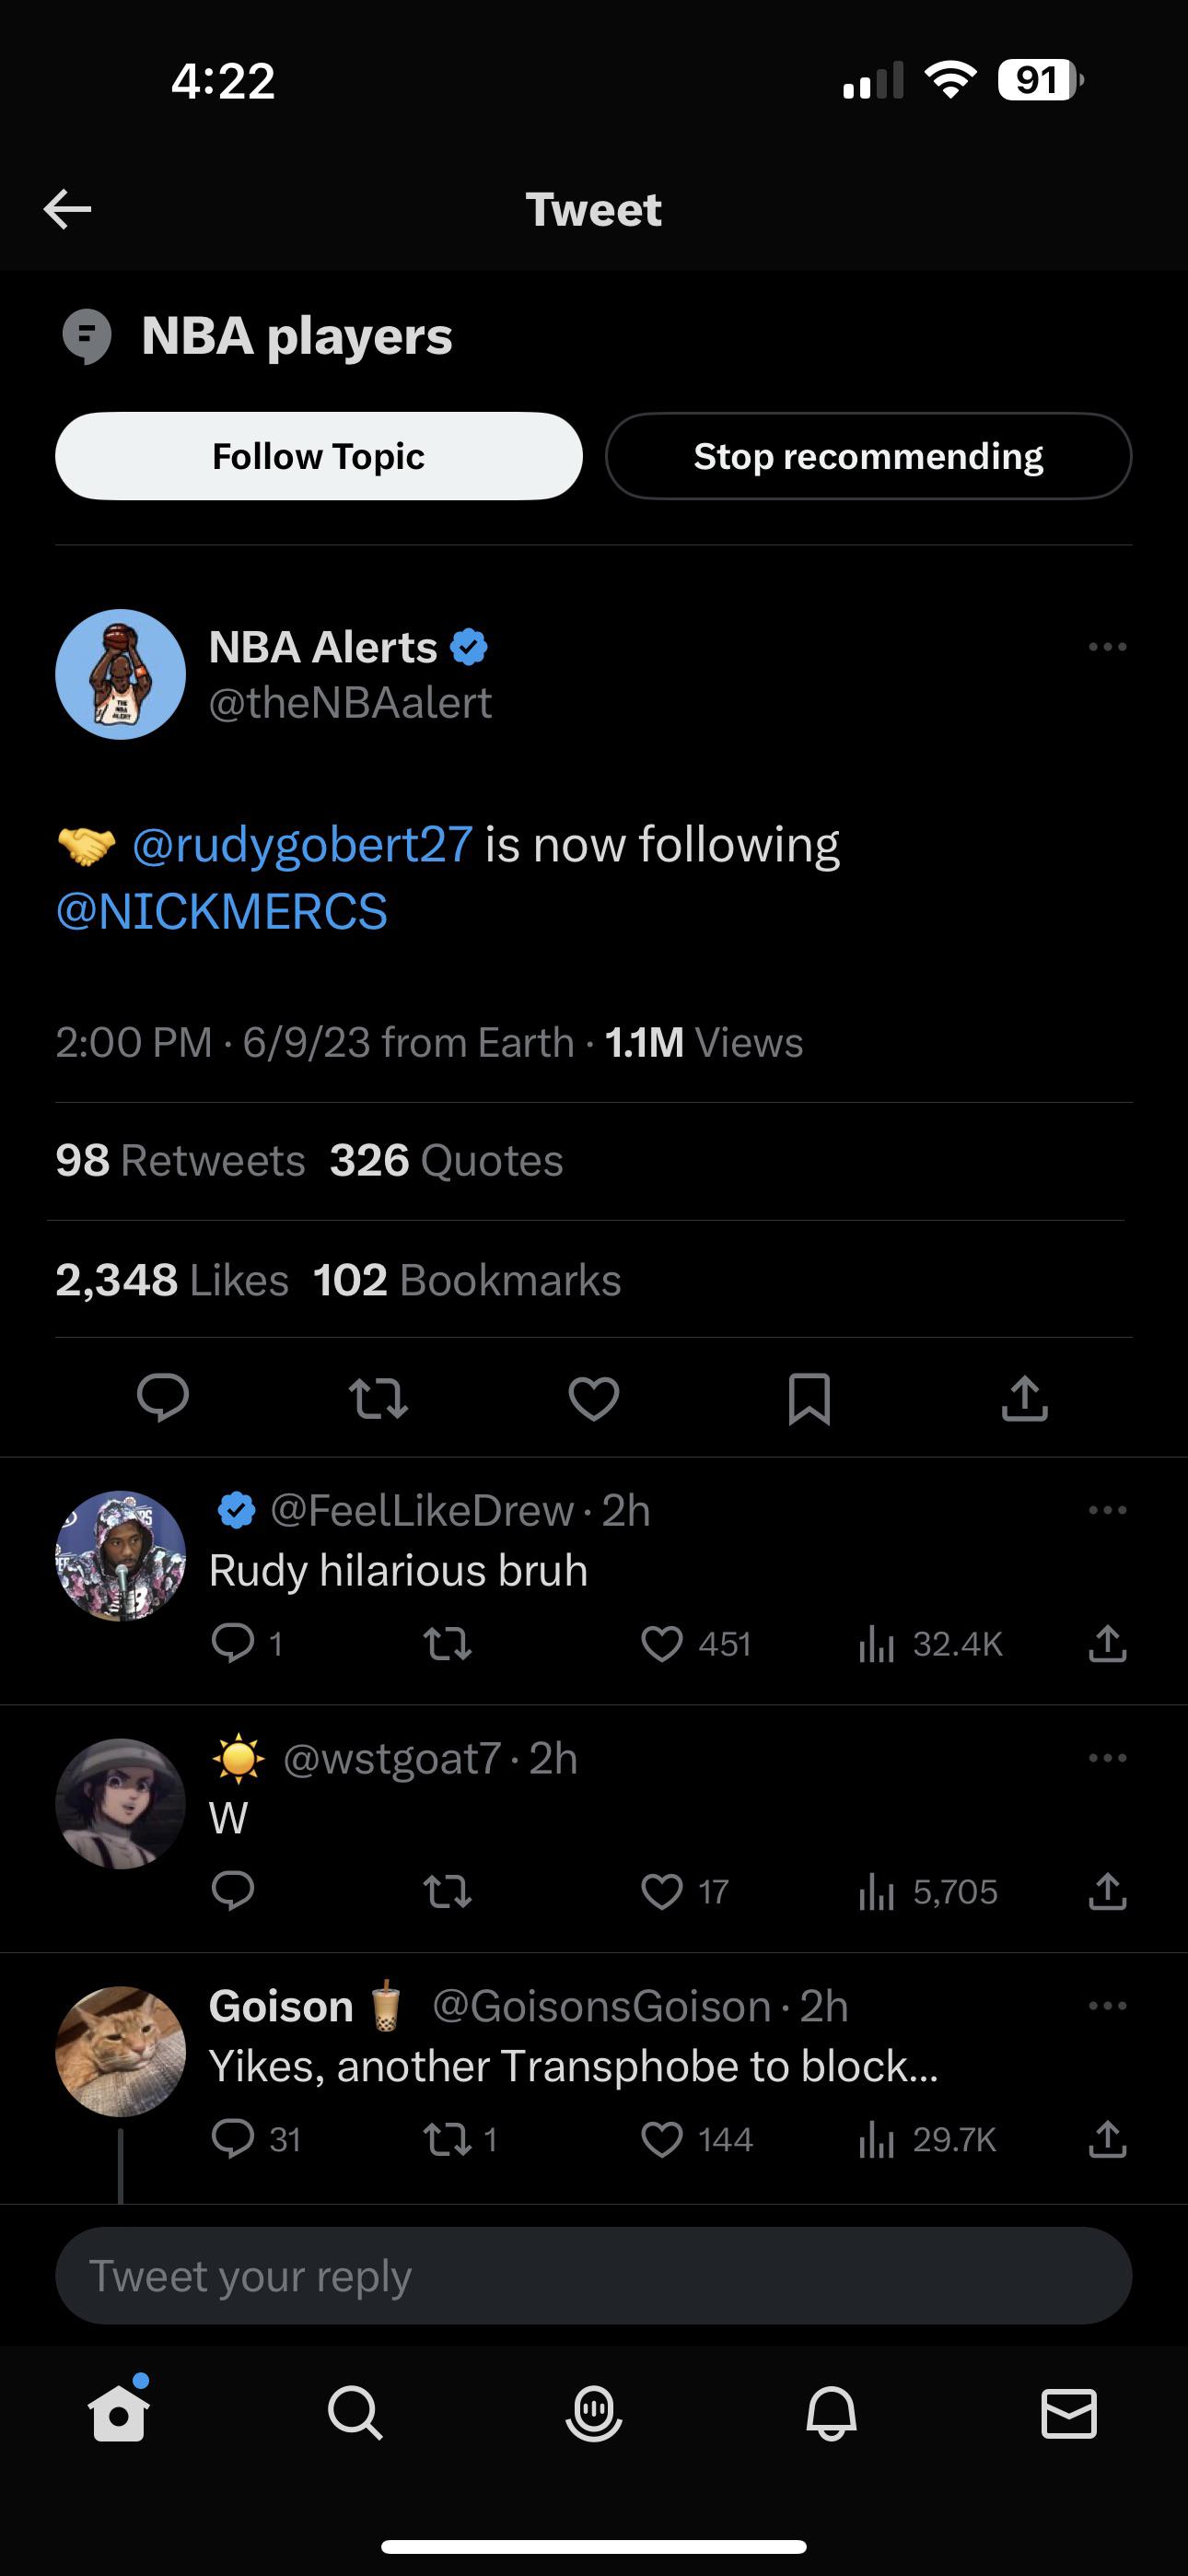Bookmark the NBA Alerts tweet

coord(809,1397)
